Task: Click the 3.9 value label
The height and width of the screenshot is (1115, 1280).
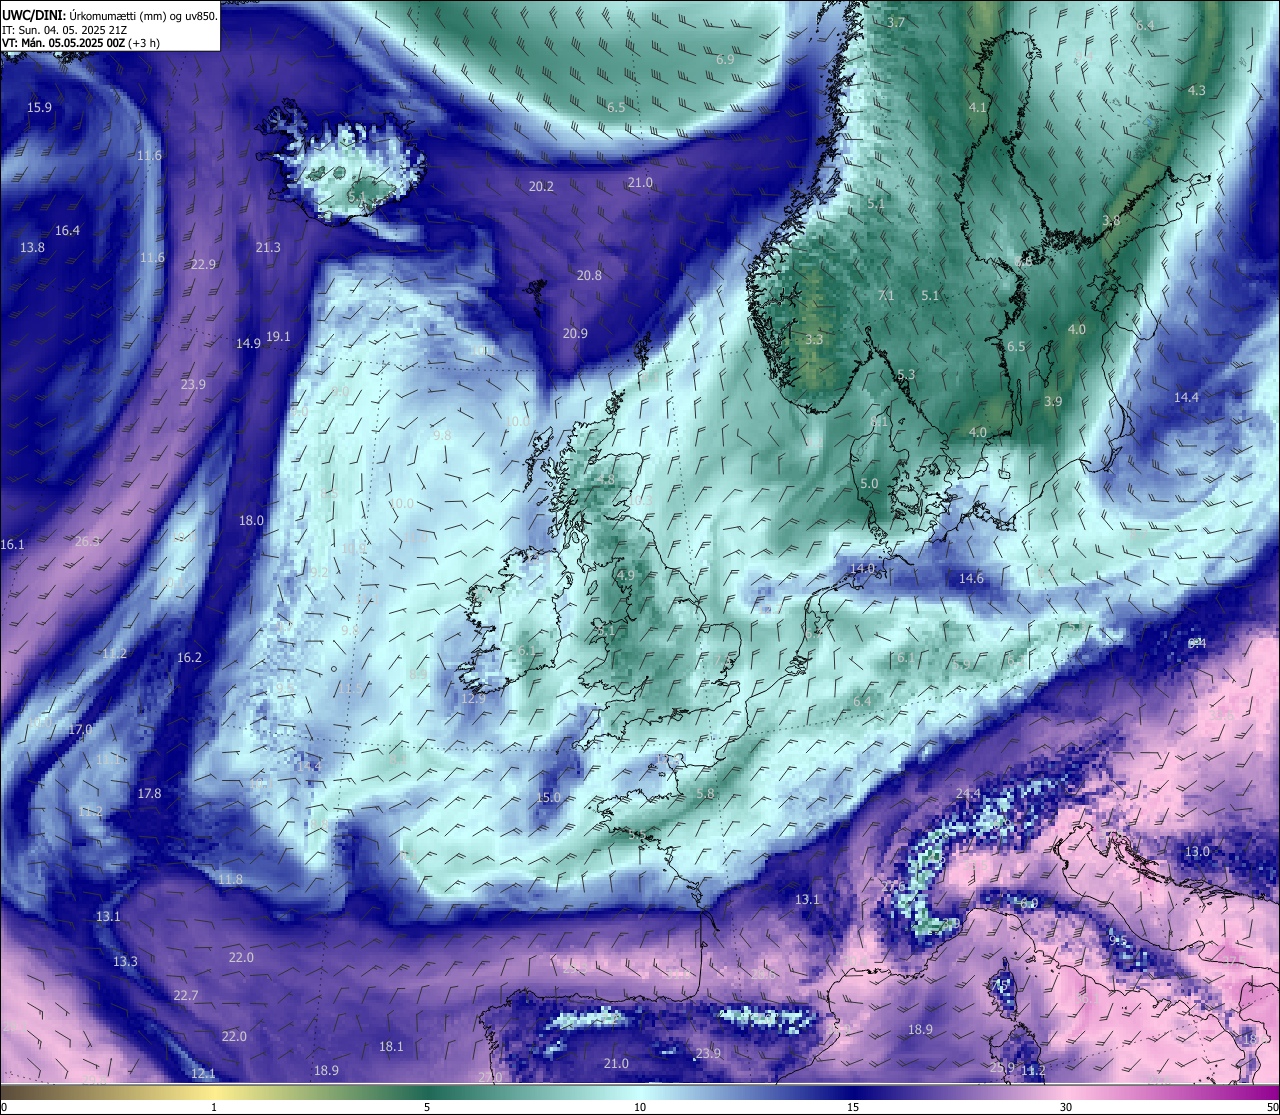Action: click(1053, 401)
